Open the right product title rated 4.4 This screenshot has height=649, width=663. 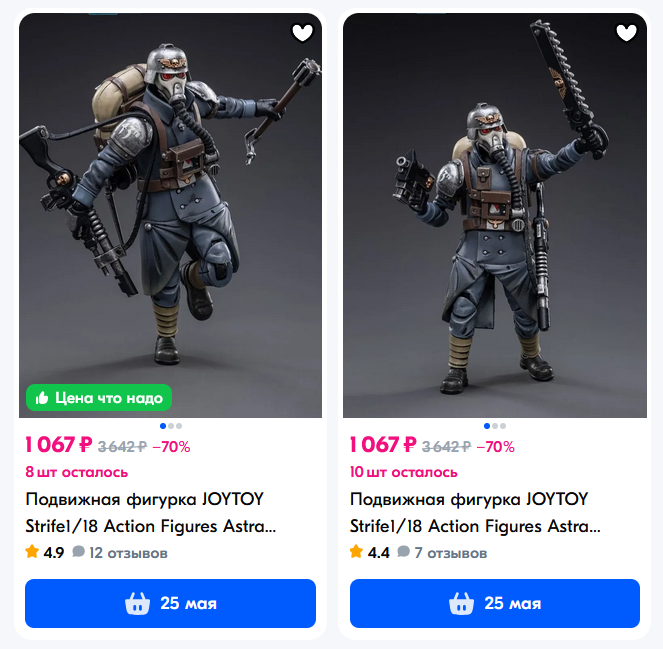tap(475, 513)
